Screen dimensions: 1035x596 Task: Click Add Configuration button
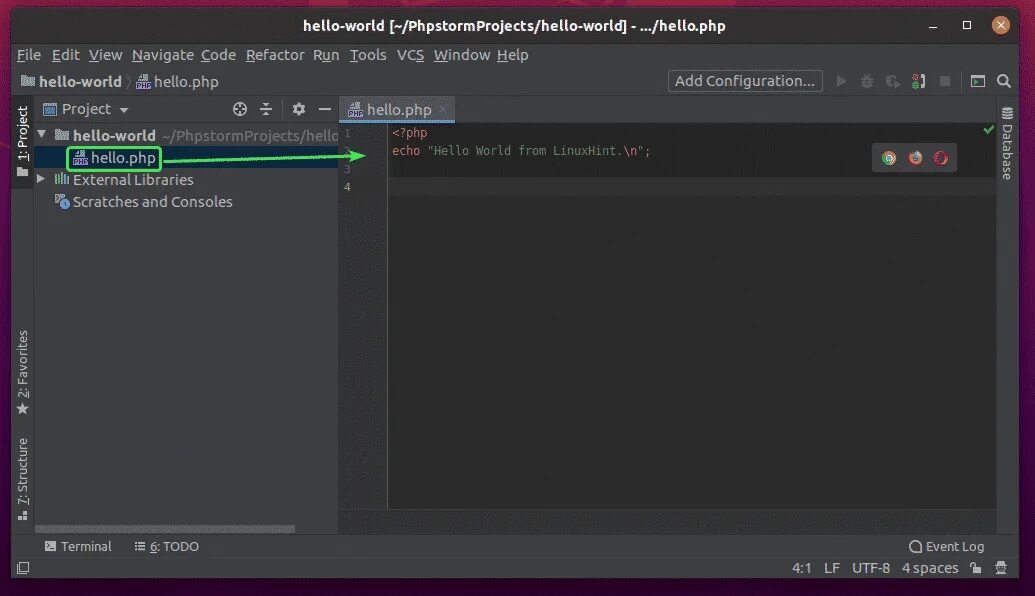point(745,81)
